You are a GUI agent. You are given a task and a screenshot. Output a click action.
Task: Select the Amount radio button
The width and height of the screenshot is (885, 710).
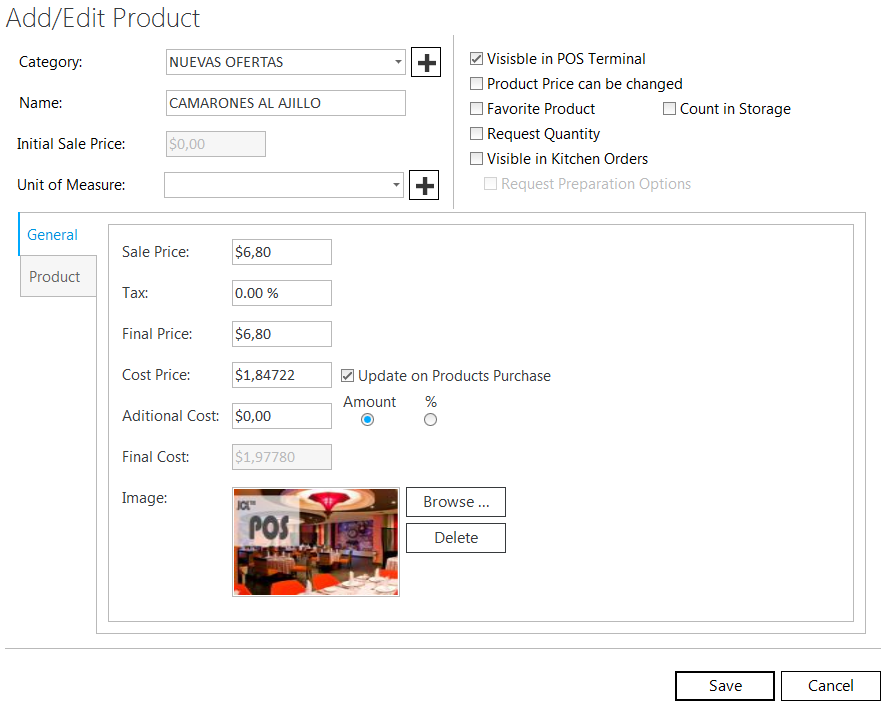(367, 420)
